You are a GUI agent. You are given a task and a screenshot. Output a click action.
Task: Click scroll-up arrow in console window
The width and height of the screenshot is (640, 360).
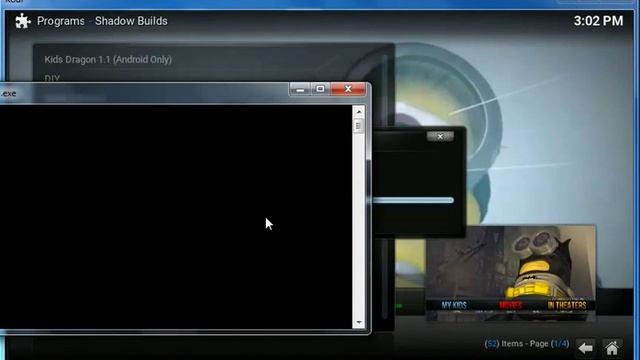click(359, 111)
